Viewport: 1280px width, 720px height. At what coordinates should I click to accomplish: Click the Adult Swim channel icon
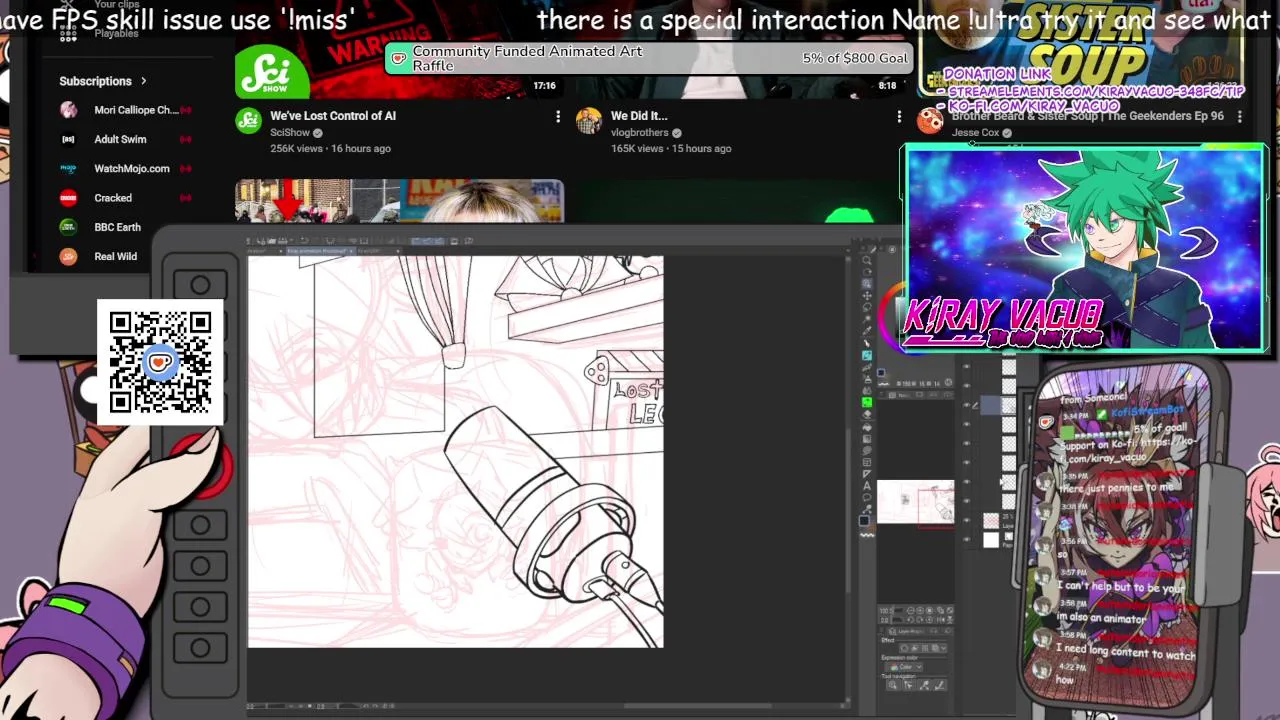point(68,139)
